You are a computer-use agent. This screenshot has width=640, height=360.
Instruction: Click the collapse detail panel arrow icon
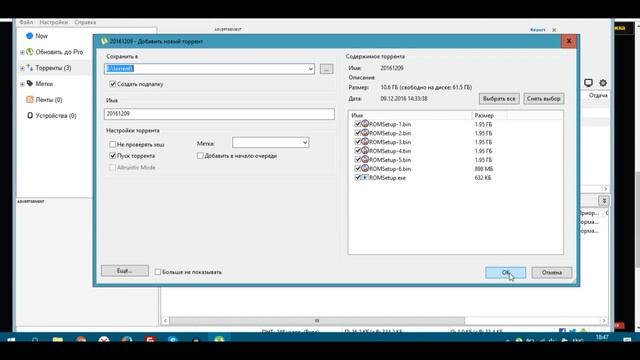pos(604,201)
